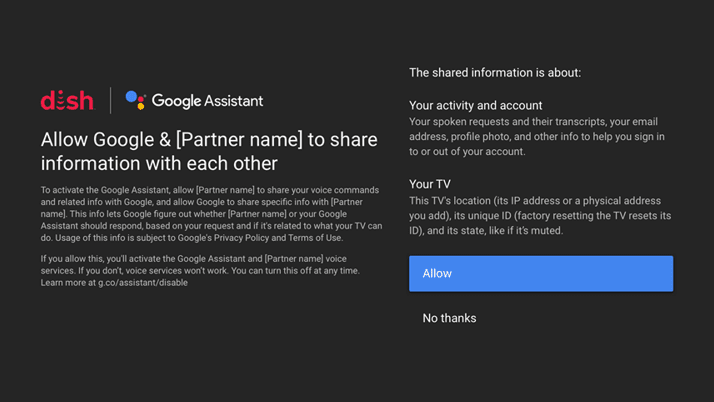Click the description starting 'This TV's location'
Image resolution: width=714 pixels, height=402 pixels.
pyautogui.click(x=540, y=215)
